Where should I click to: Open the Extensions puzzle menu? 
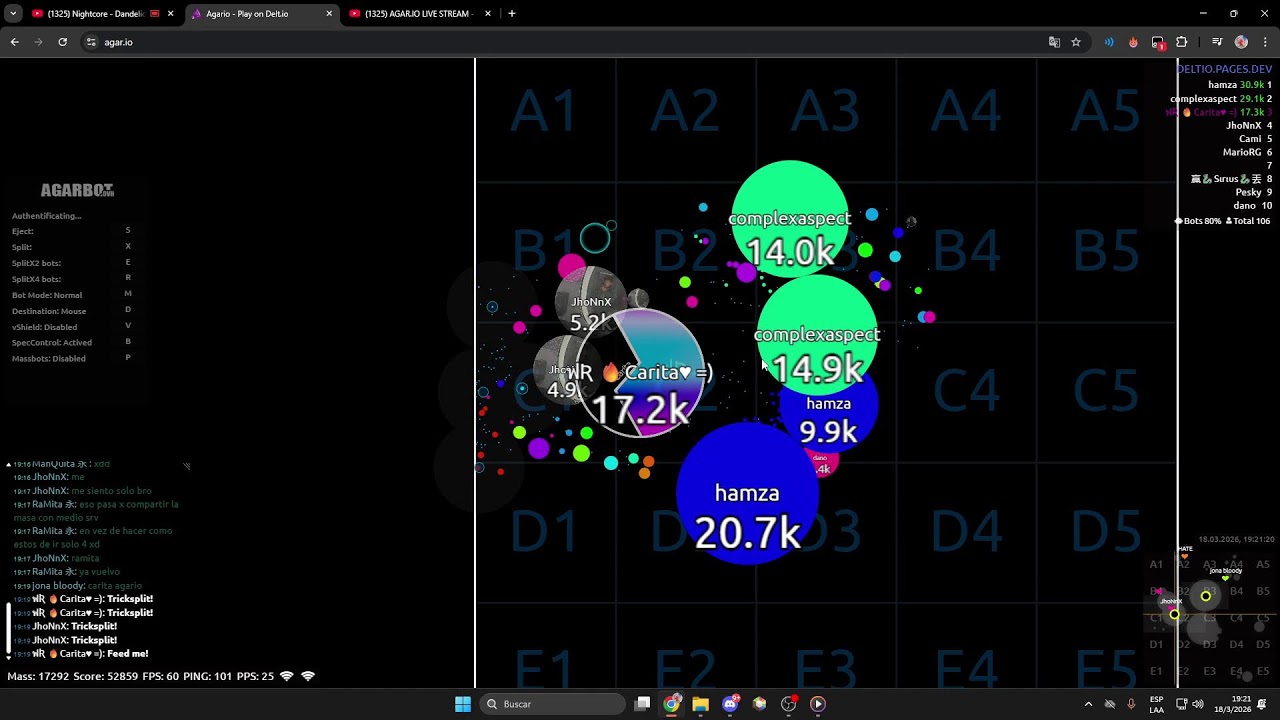1182,42
